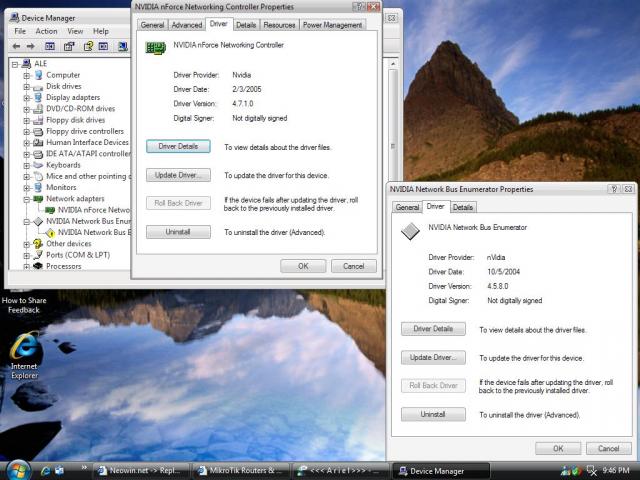Open Details tab in Bus Enumerator Properties
640x480 pixels.
[x=462, y=207]
